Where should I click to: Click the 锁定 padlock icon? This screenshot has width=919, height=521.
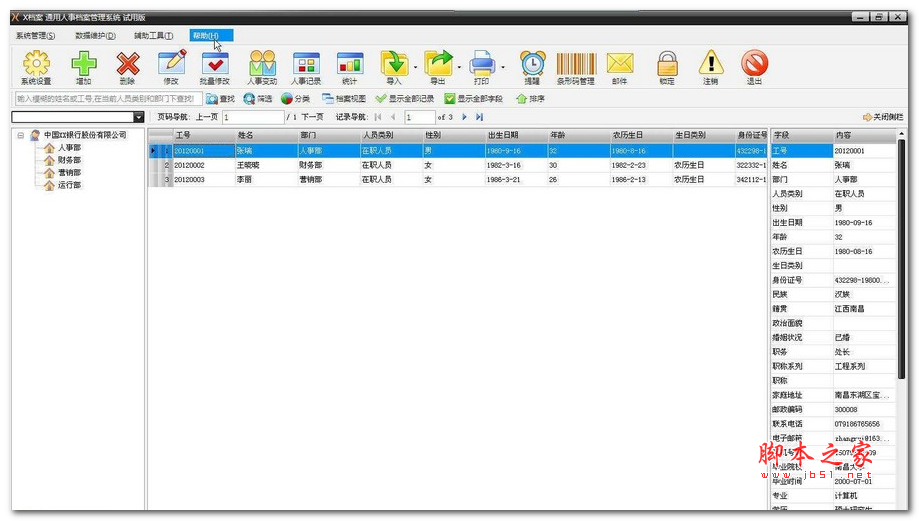667,67
